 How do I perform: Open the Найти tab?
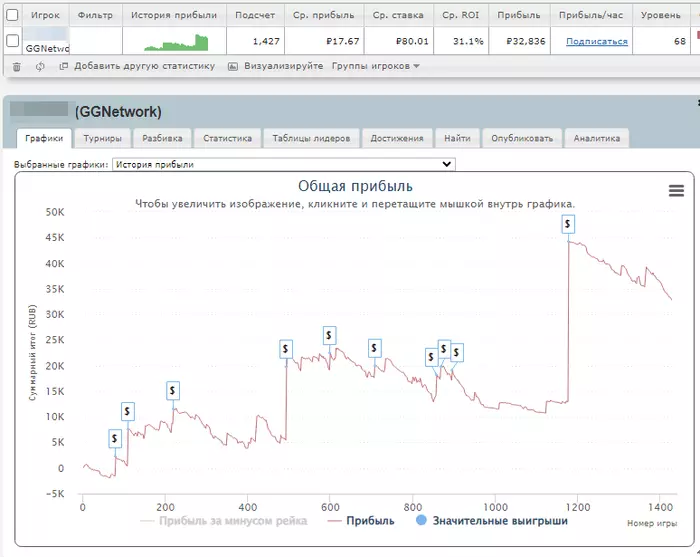(x=457, y=138)
